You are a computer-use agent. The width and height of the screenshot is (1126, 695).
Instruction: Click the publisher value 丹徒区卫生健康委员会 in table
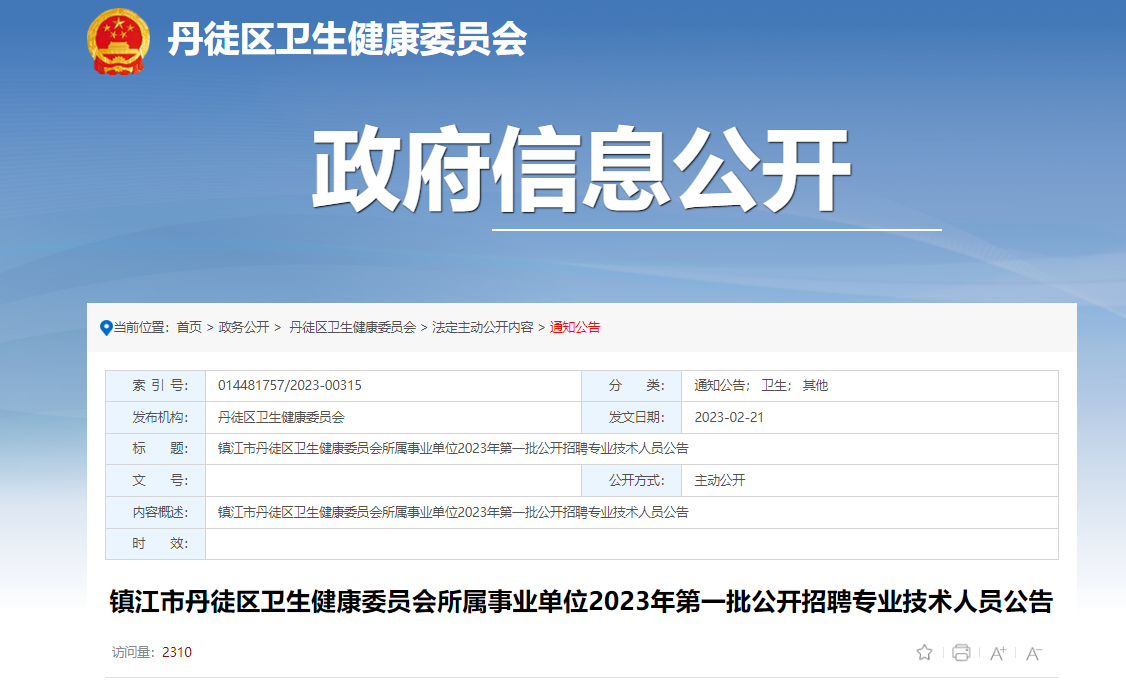pos(282,417)
